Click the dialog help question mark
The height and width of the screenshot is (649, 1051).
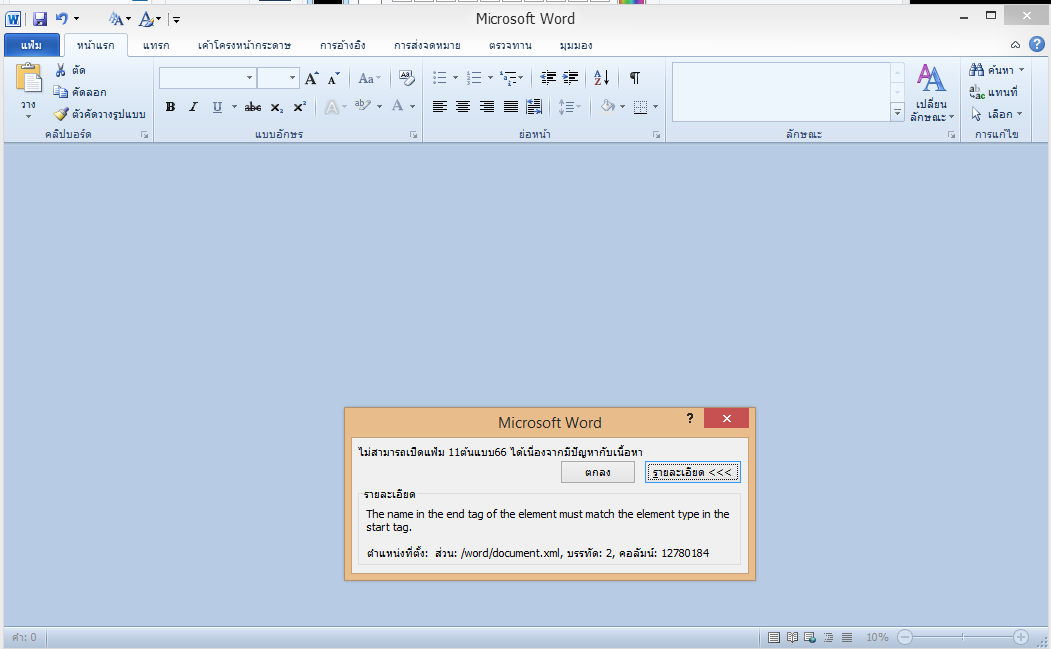[690, 418]
